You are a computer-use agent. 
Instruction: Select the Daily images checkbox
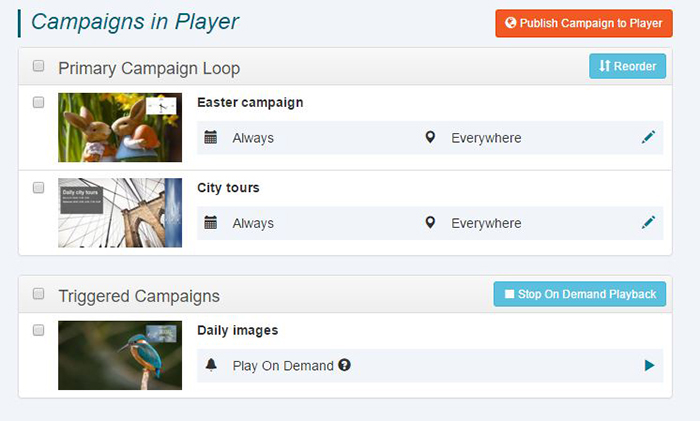[38, 330]
